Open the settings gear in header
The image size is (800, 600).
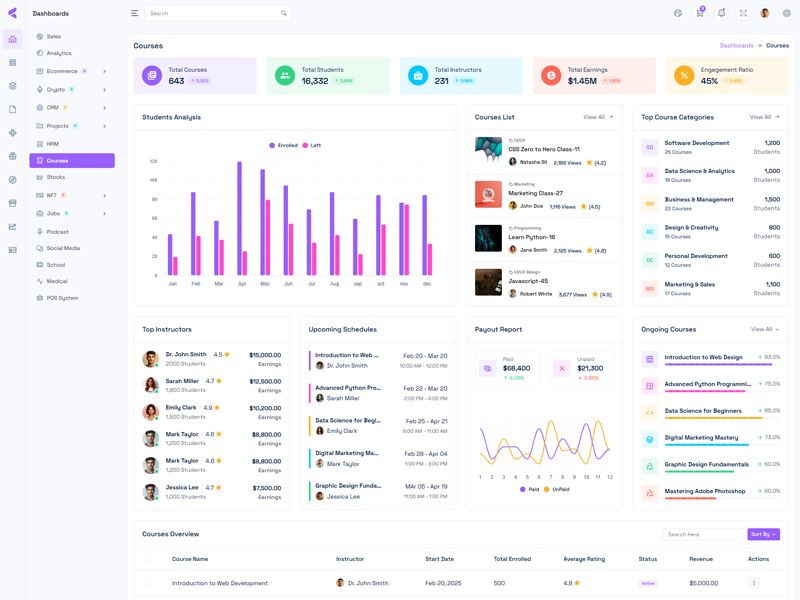pos(787,13)
